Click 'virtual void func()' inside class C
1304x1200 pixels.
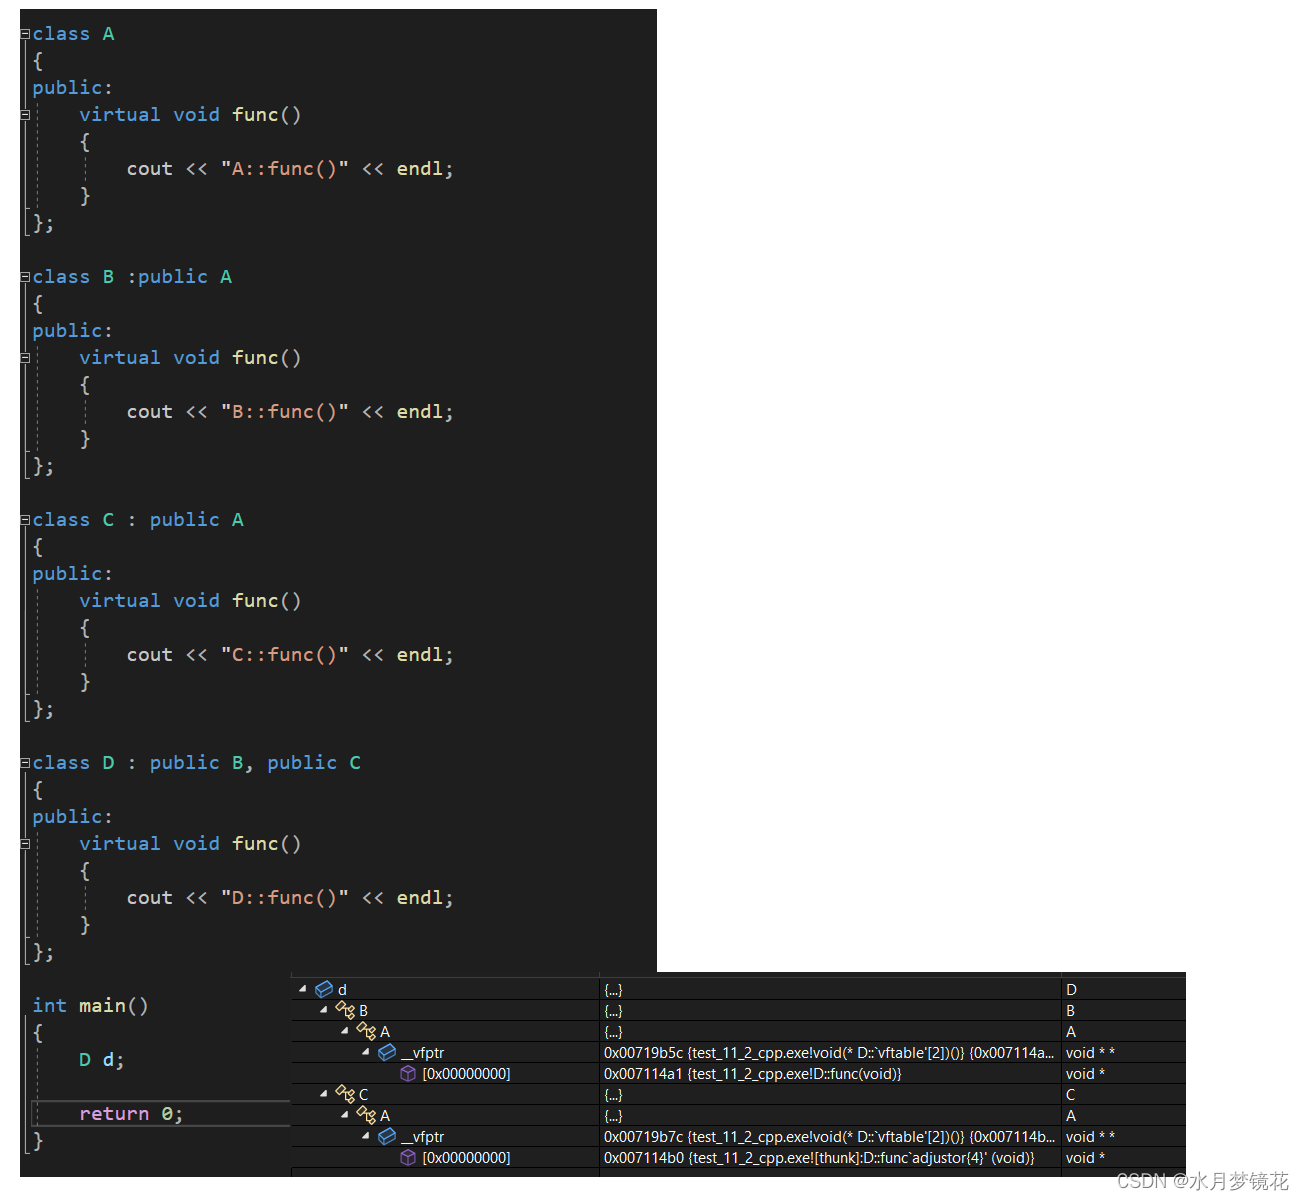pyautogui.click(x=190, y=601)
